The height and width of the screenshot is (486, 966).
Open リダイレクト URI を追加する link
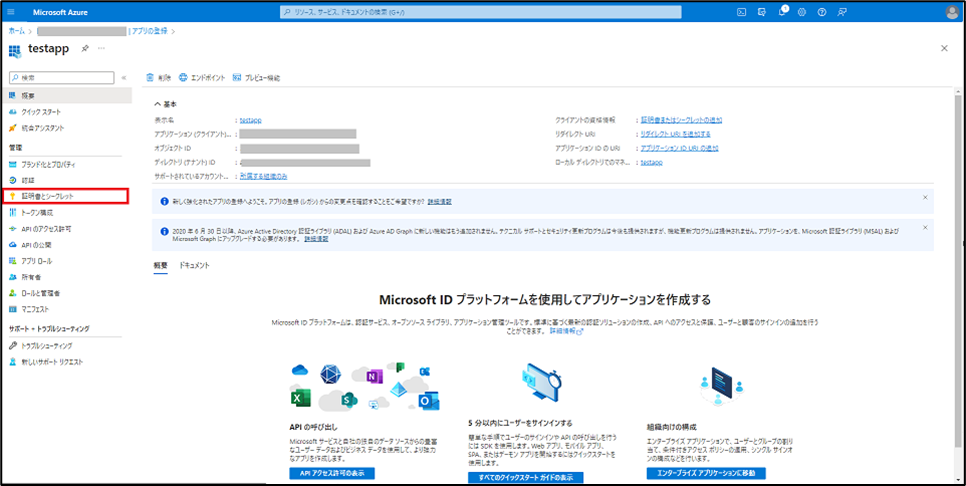[676, 134]
